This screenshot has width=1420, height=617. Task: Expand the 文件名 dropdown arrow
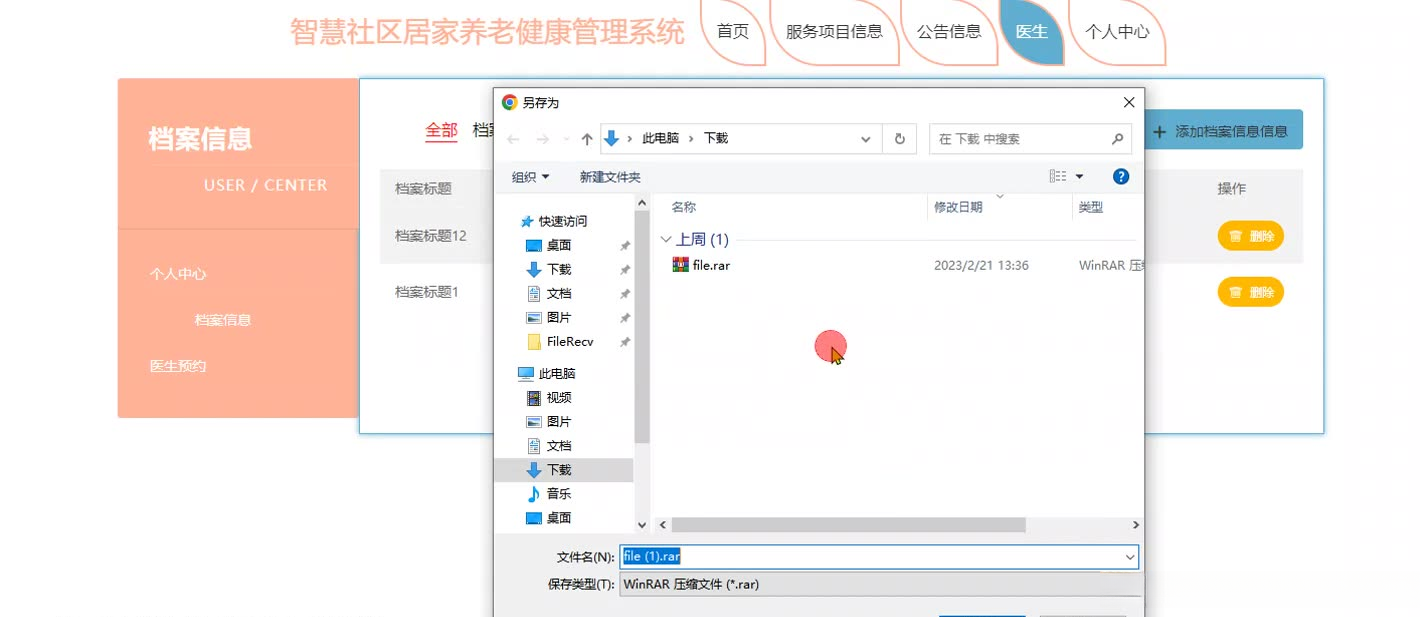pos(1130,557)
